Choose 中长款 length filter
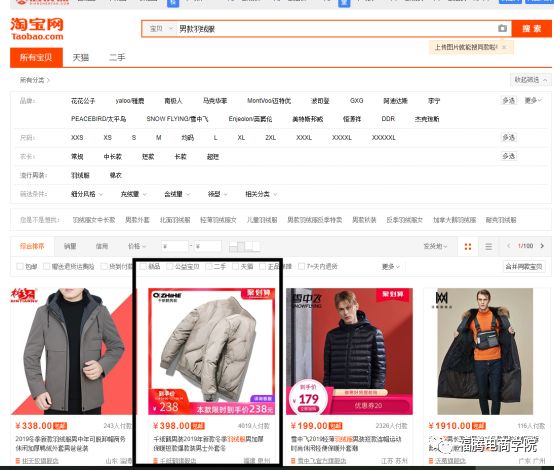The width and height of the screenshot is (554, 470). pyautogui.click(x=113, y=157)
